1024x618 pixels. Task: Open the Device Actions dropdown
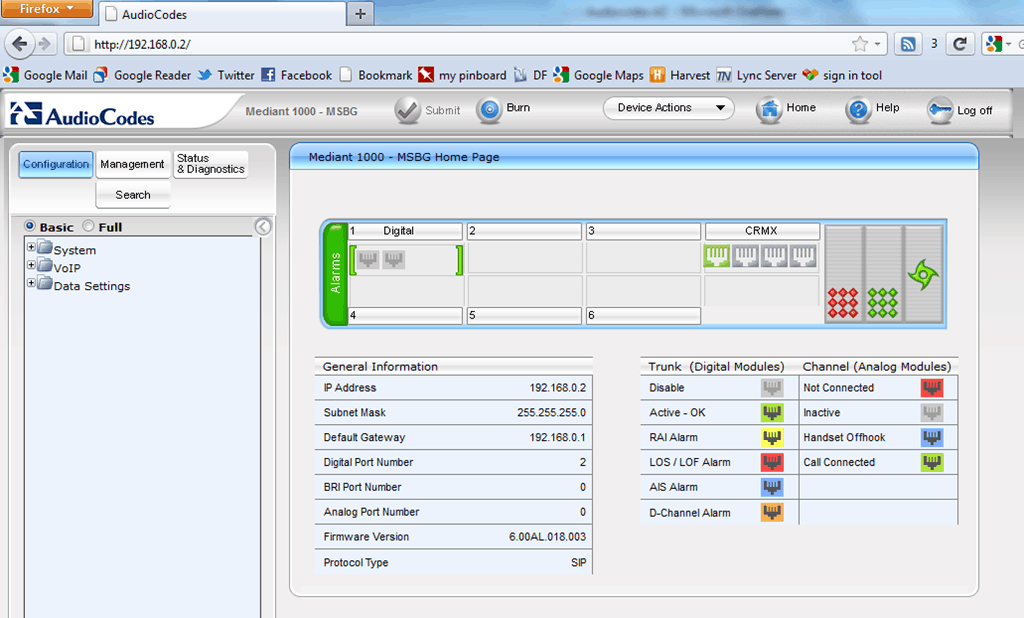pyautogui.click(x=668, y=108)
